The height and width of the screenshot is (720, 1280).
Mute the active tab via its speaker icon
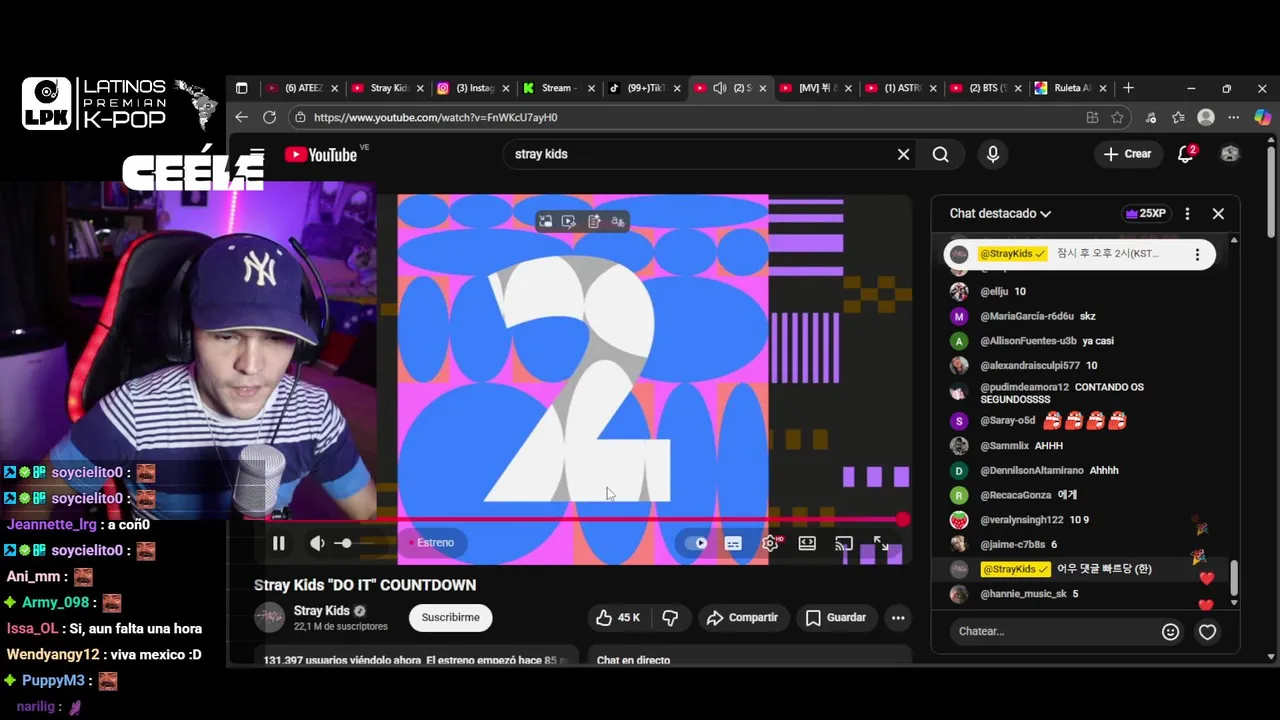click(719, 88)
